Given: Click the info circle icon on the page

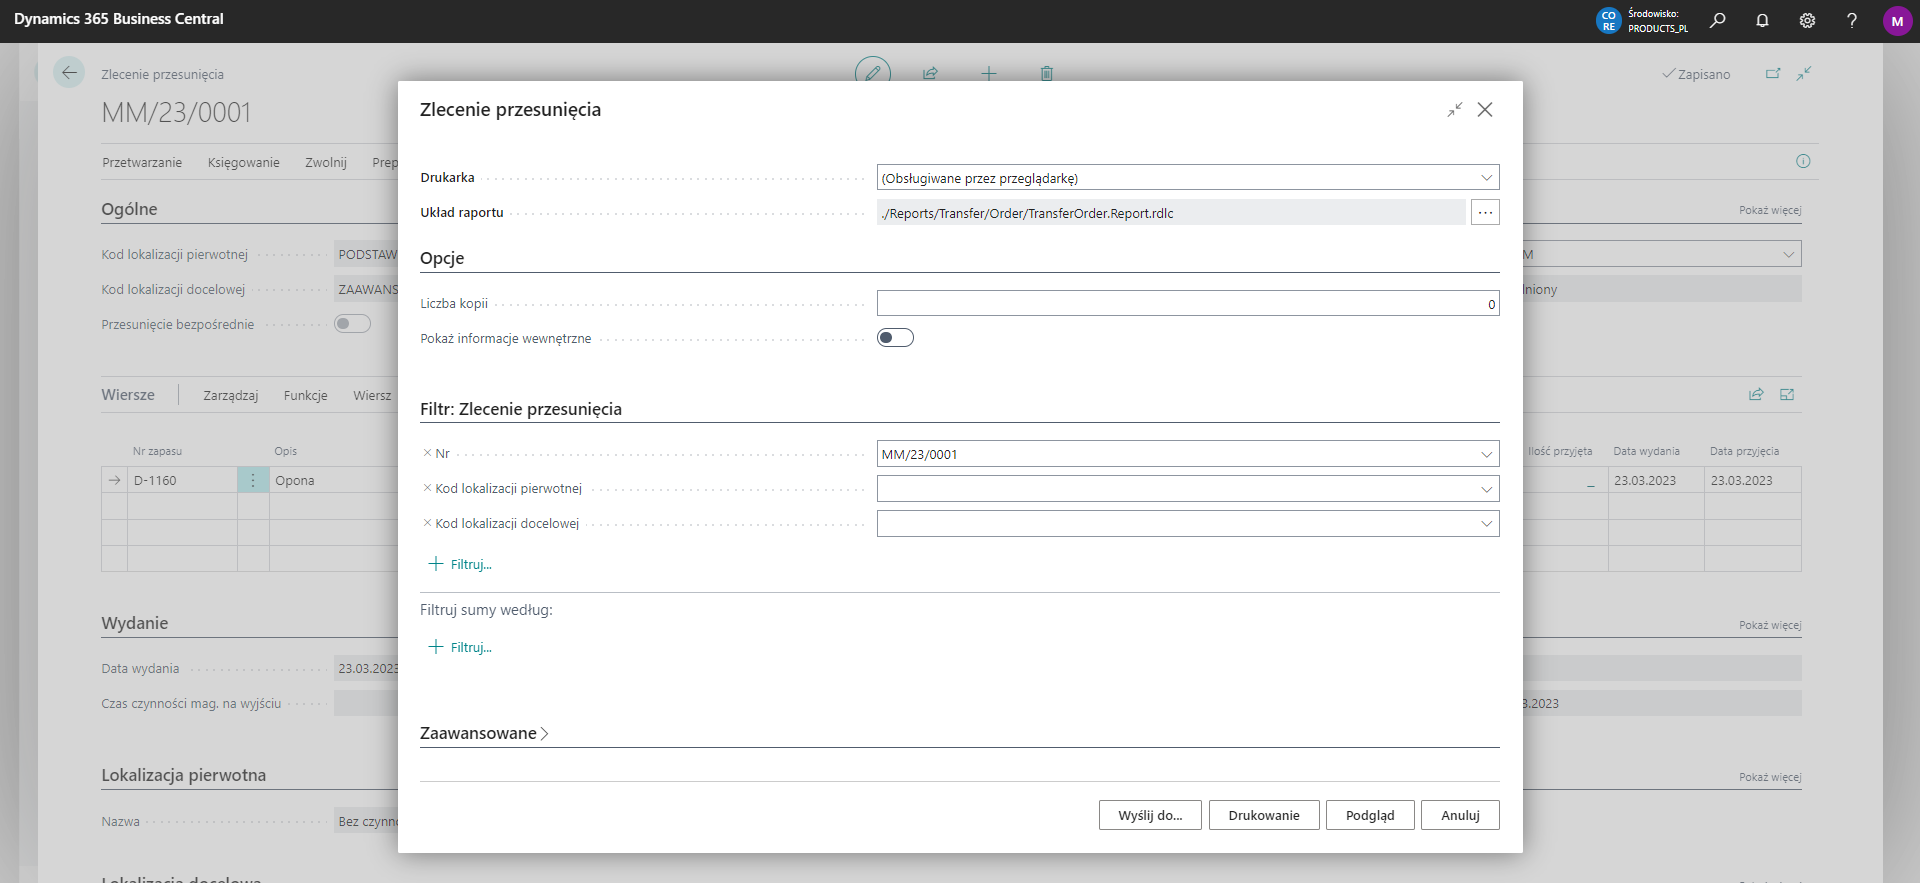Looking at the screenshot, I should pyautogui.click(x=1803, y=161).
